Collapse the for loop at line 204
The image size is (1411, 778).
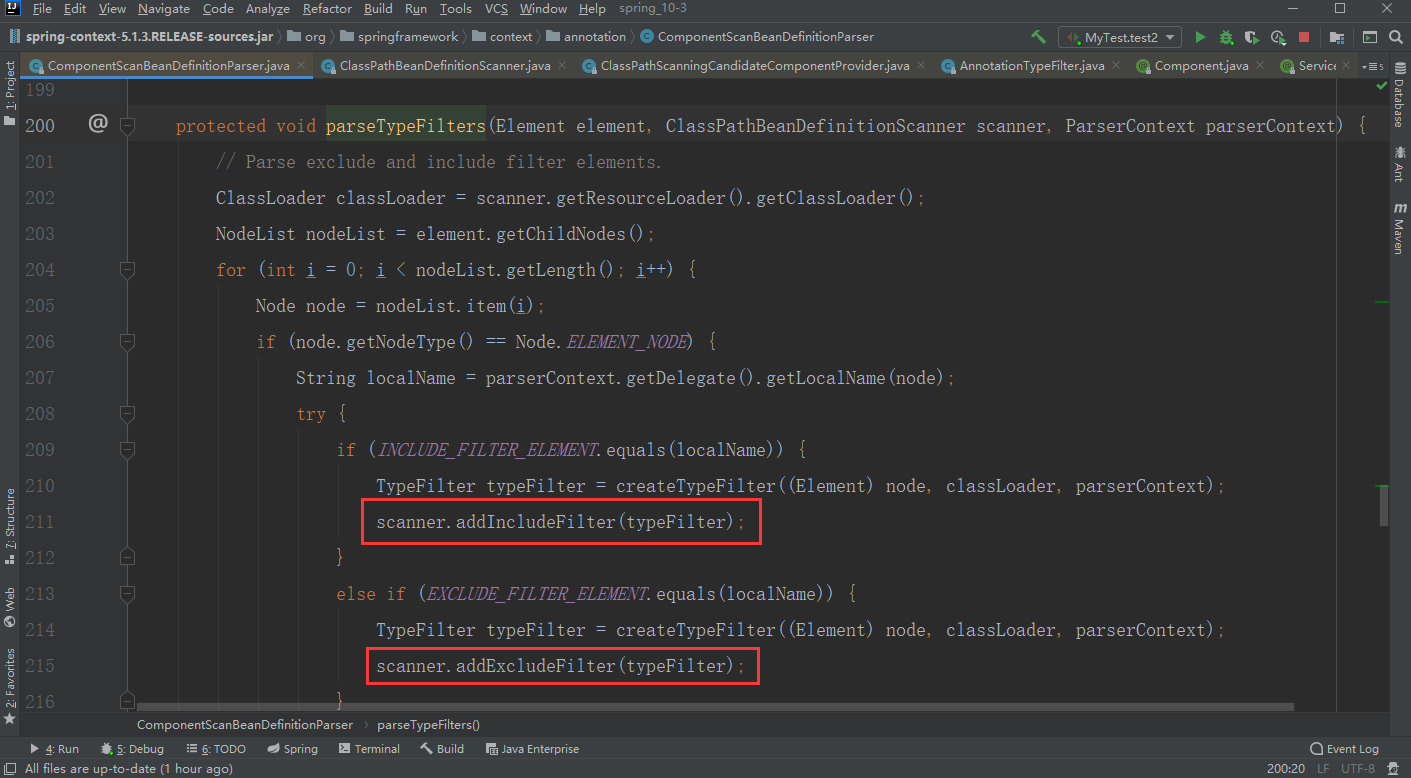point(127,269)
